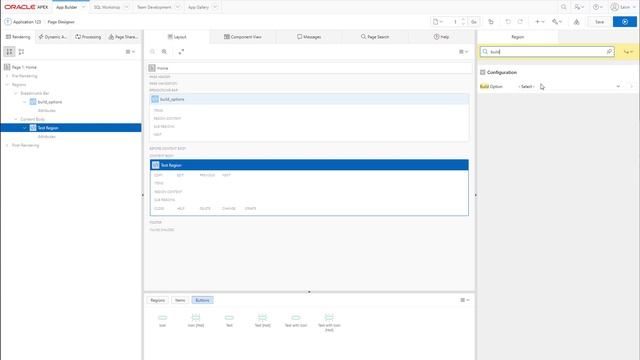The image size is (640, 360).
Task: Open the Help menu in the top bar
Action: click(x=598, y=7)
